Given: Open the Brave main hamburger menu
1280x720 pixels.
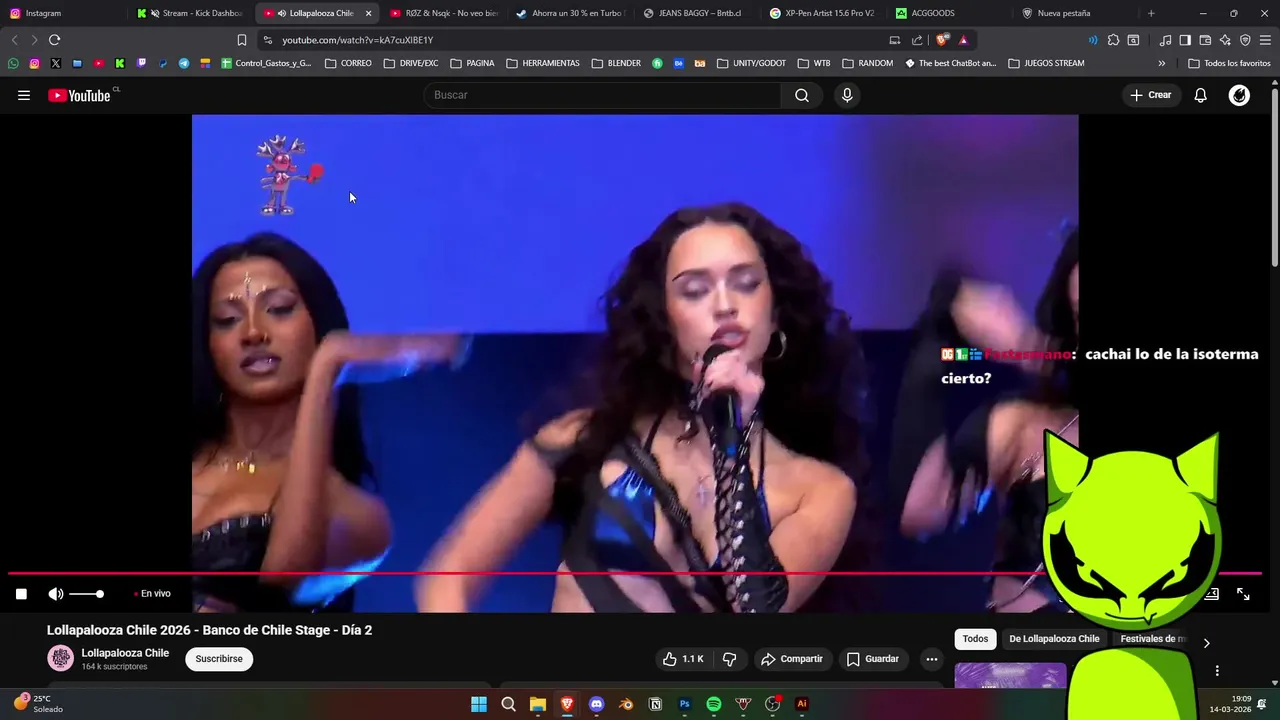Looking at the screenshot, I should (1265, 40).
